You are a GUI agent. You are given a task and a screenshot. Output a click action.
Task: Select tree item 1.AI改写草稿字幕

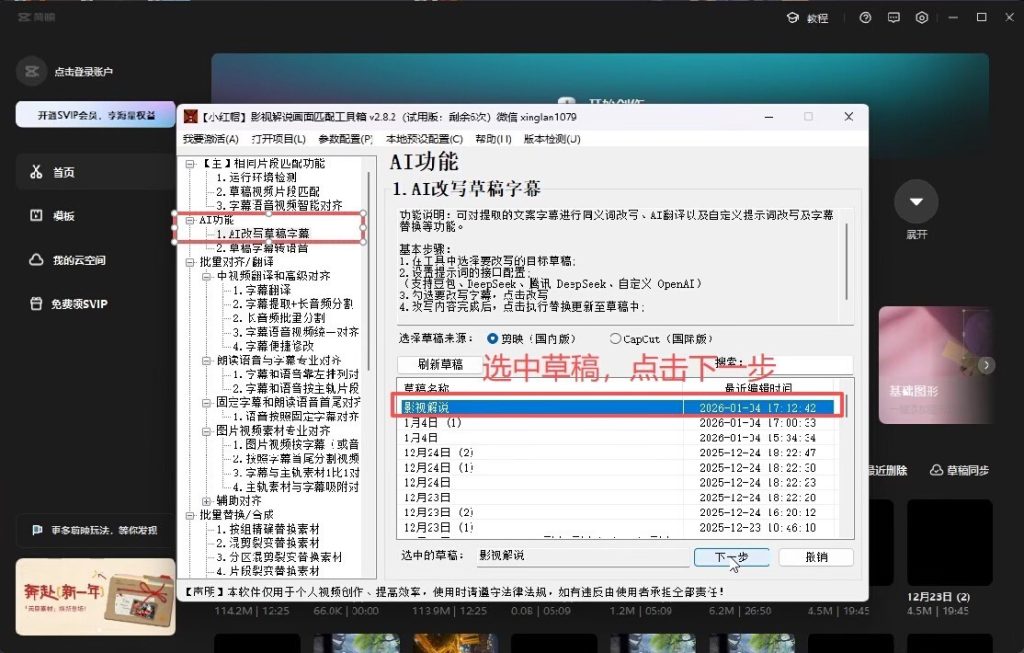click(x=263, y=234)
